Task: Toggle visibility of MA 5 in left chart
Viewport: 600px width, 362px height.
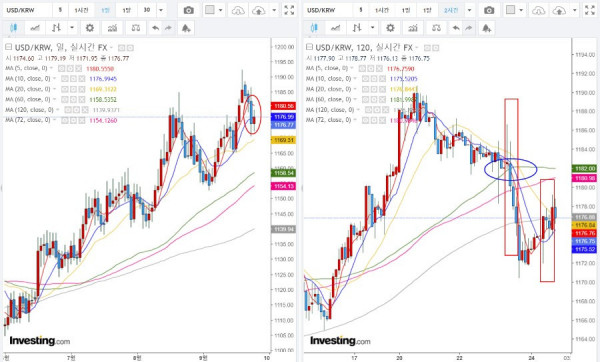Action: (x=62, y=68)
